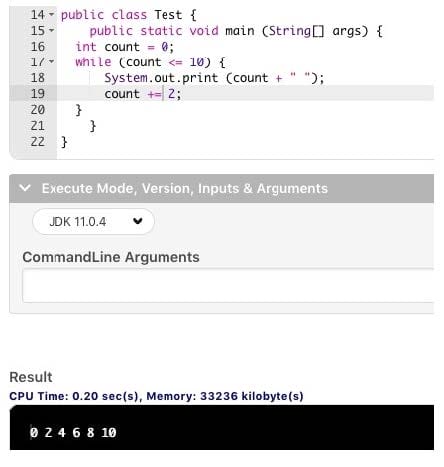Click line number 22 in the gutter
444x467 pixels.
click(x=37, y=142)
